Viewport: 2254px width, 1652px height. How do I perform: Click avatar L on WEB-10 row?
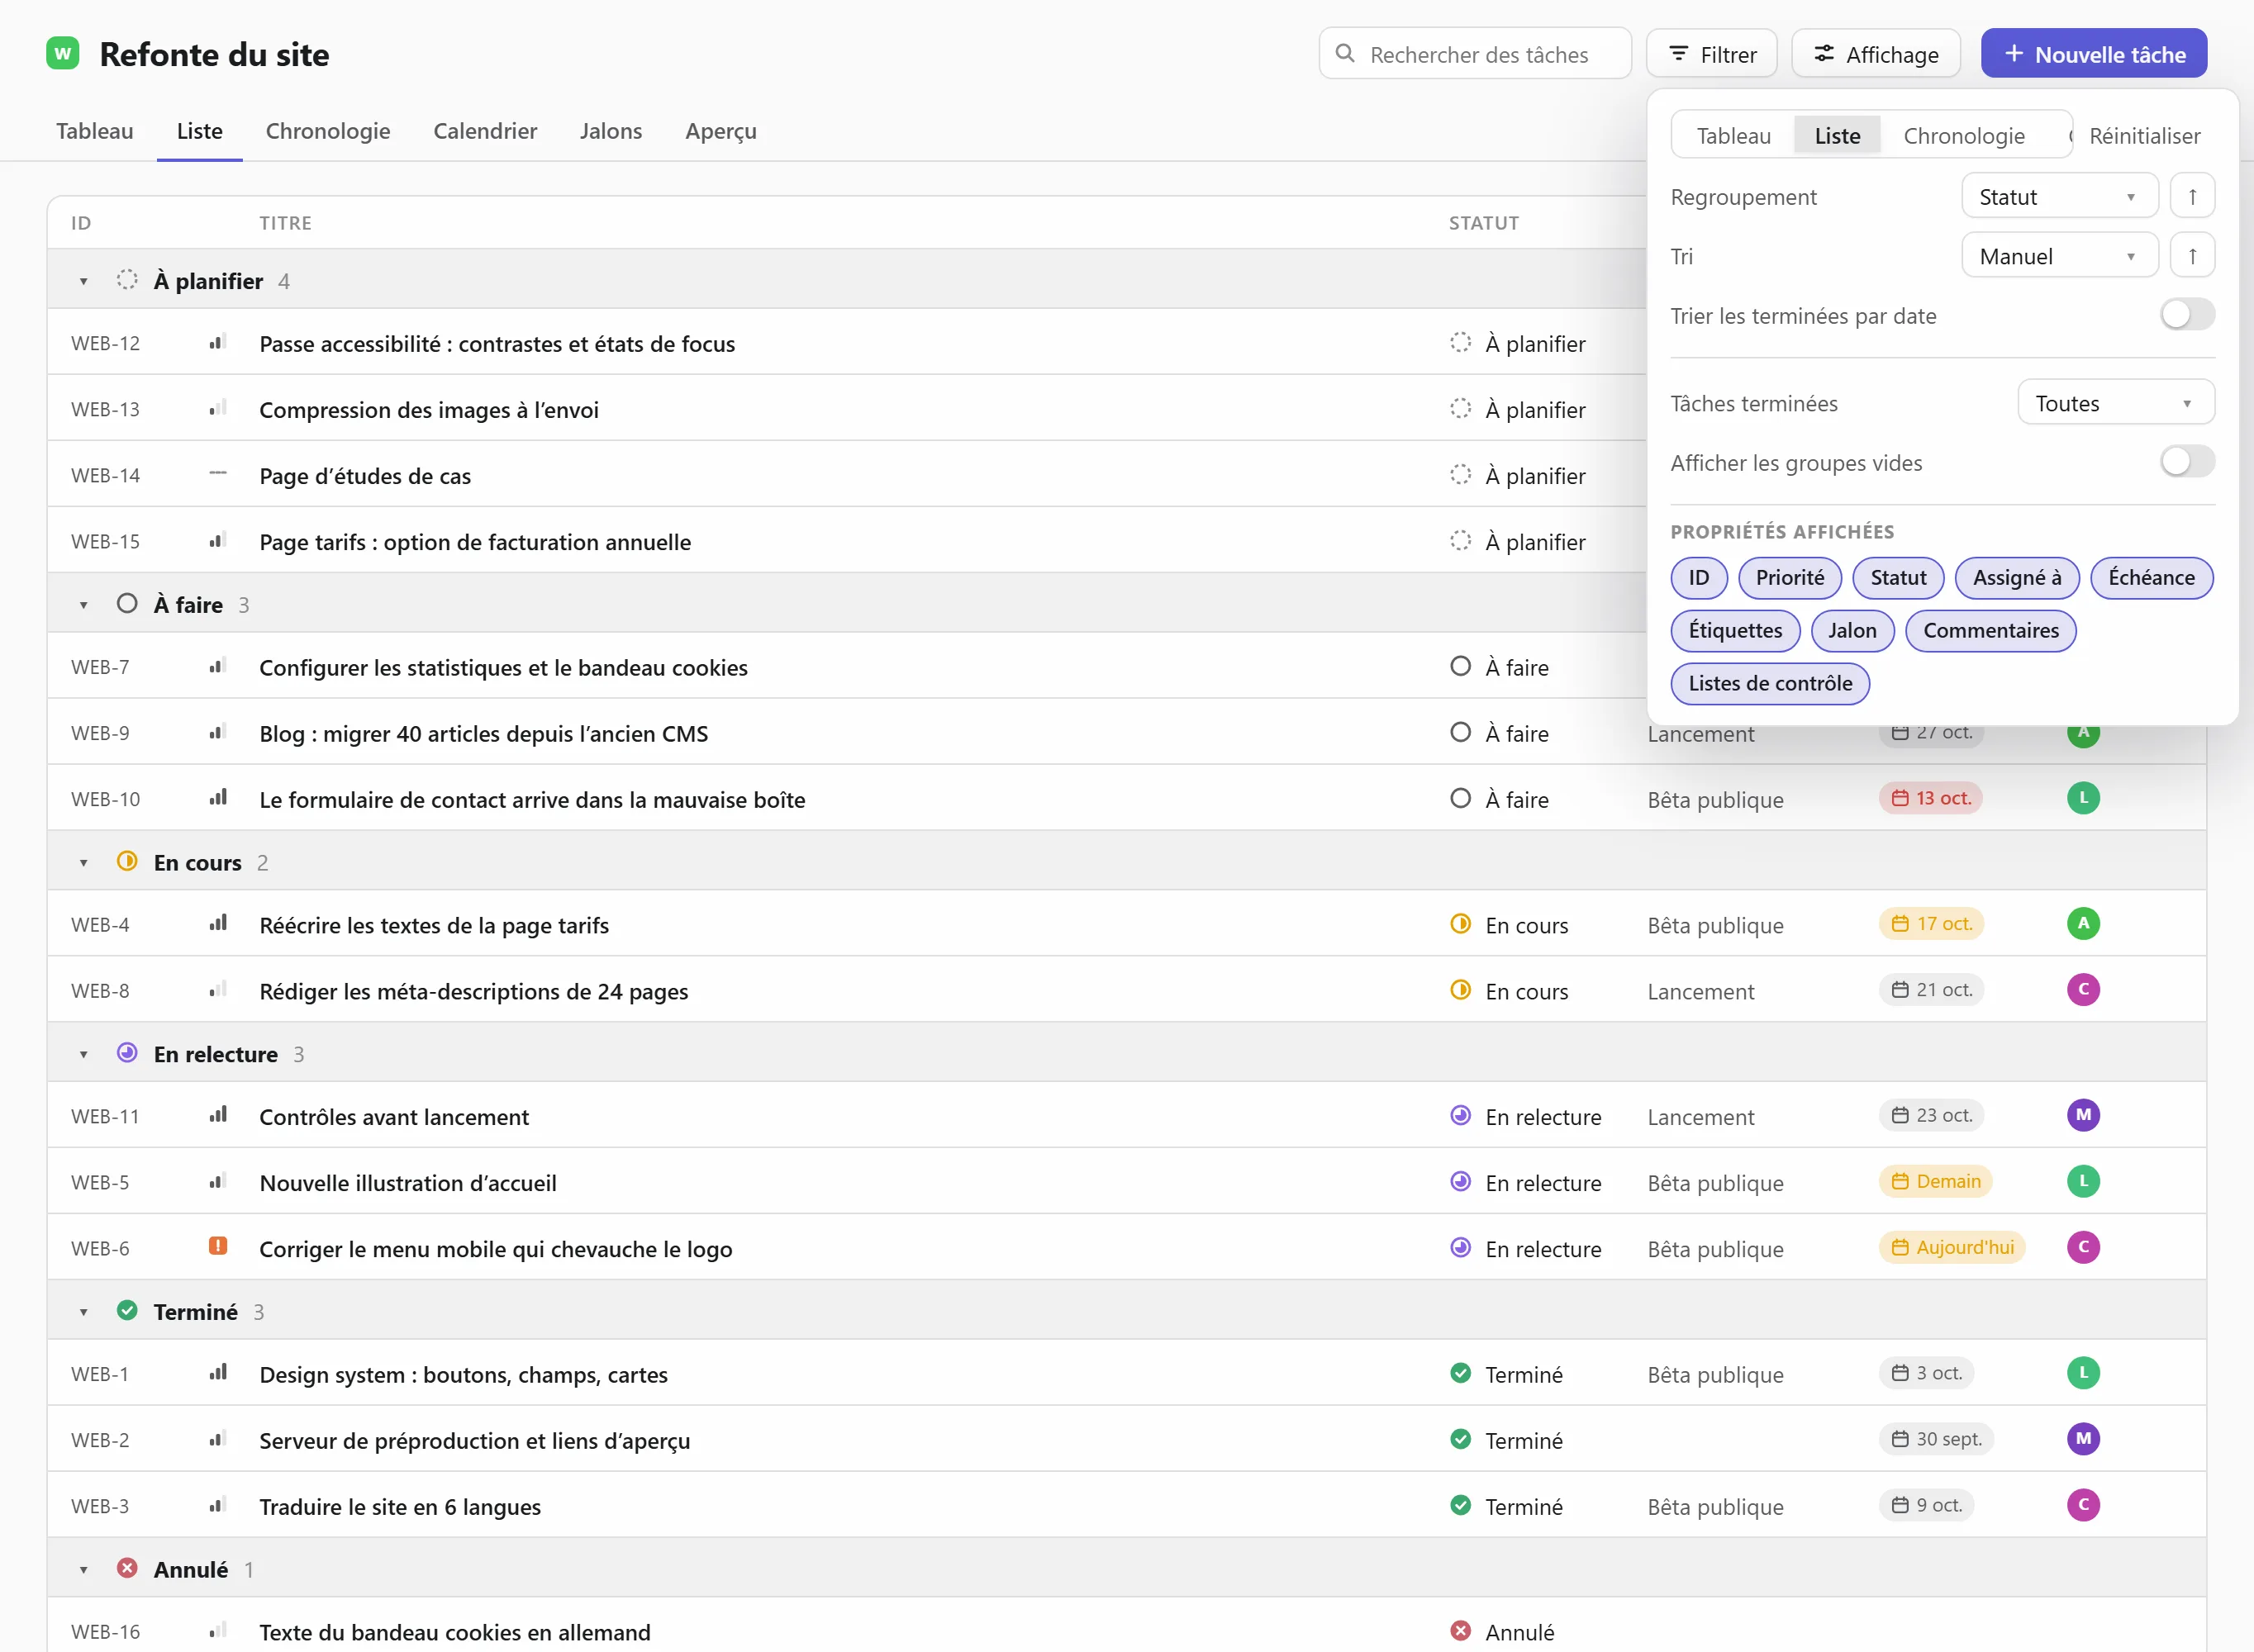pos(2083,798)
